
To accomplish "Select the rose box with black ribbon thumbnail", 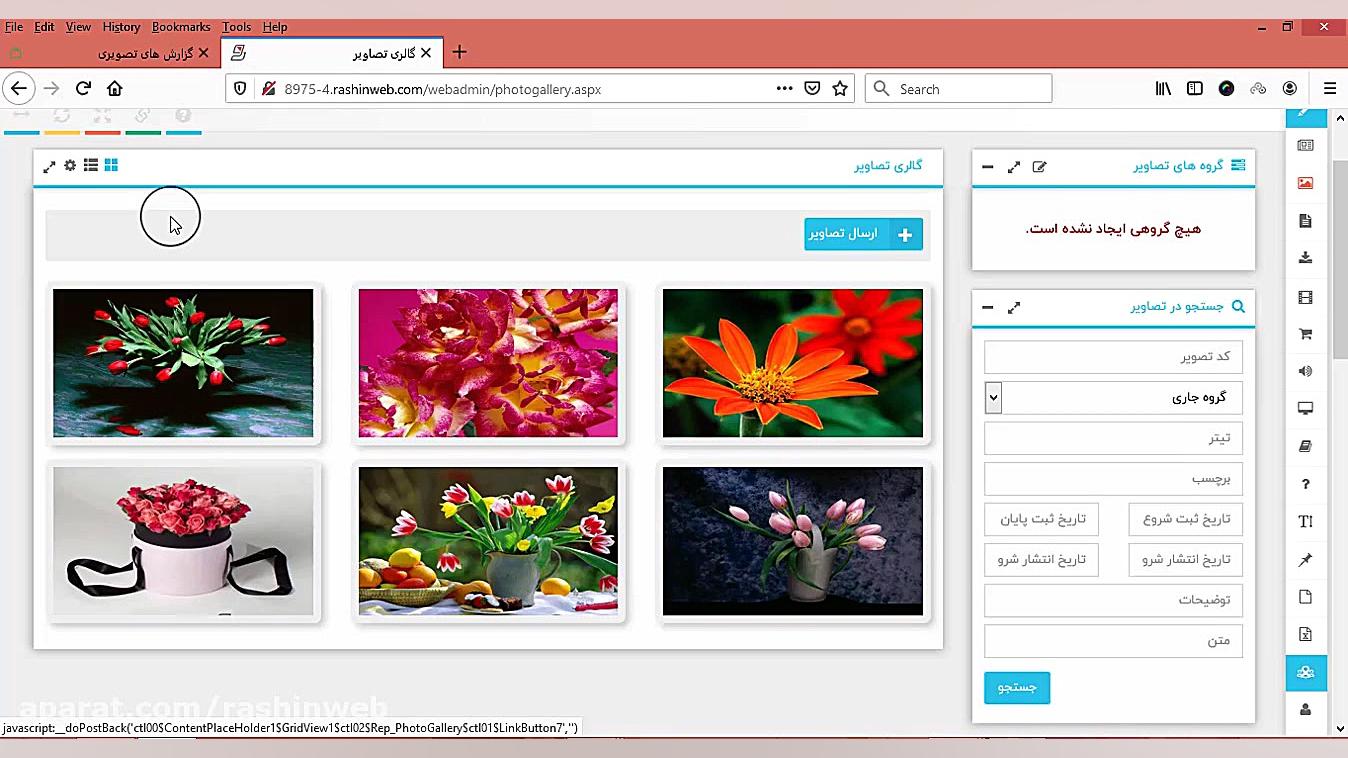I will point(183,541).
